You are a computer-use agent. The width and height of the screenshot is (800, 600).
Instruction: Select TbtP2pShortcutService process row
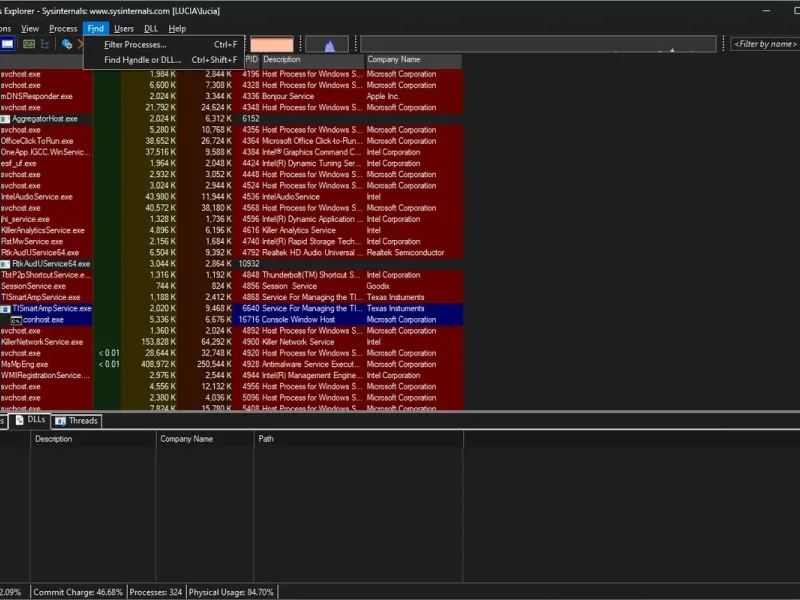[231, 275]
